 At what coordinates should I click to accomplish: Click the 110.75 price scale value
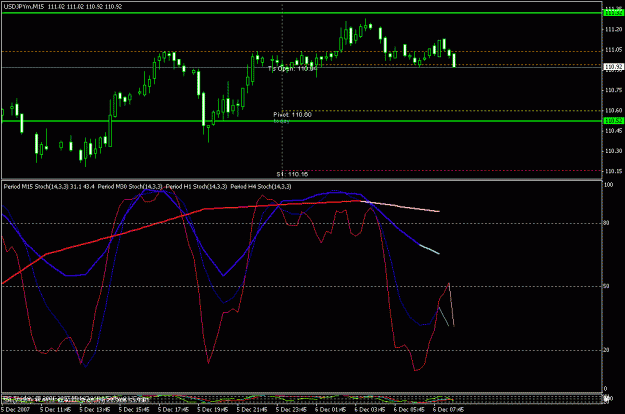tap(613, 90)
